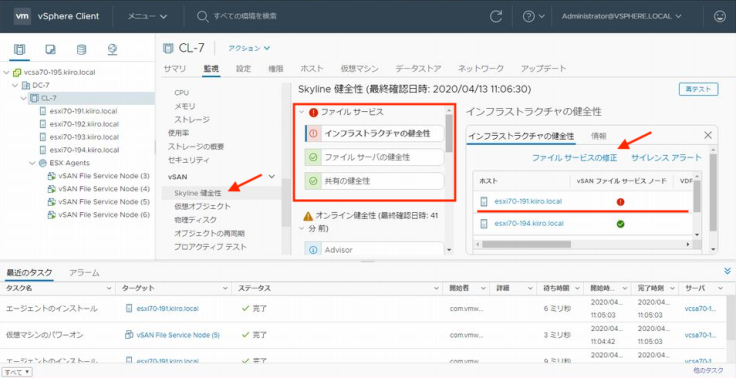Switch to the 仮想マシン tab
The height and width of the screenshot is (378, 736).
pyautogui.click(x=360, y=69)
